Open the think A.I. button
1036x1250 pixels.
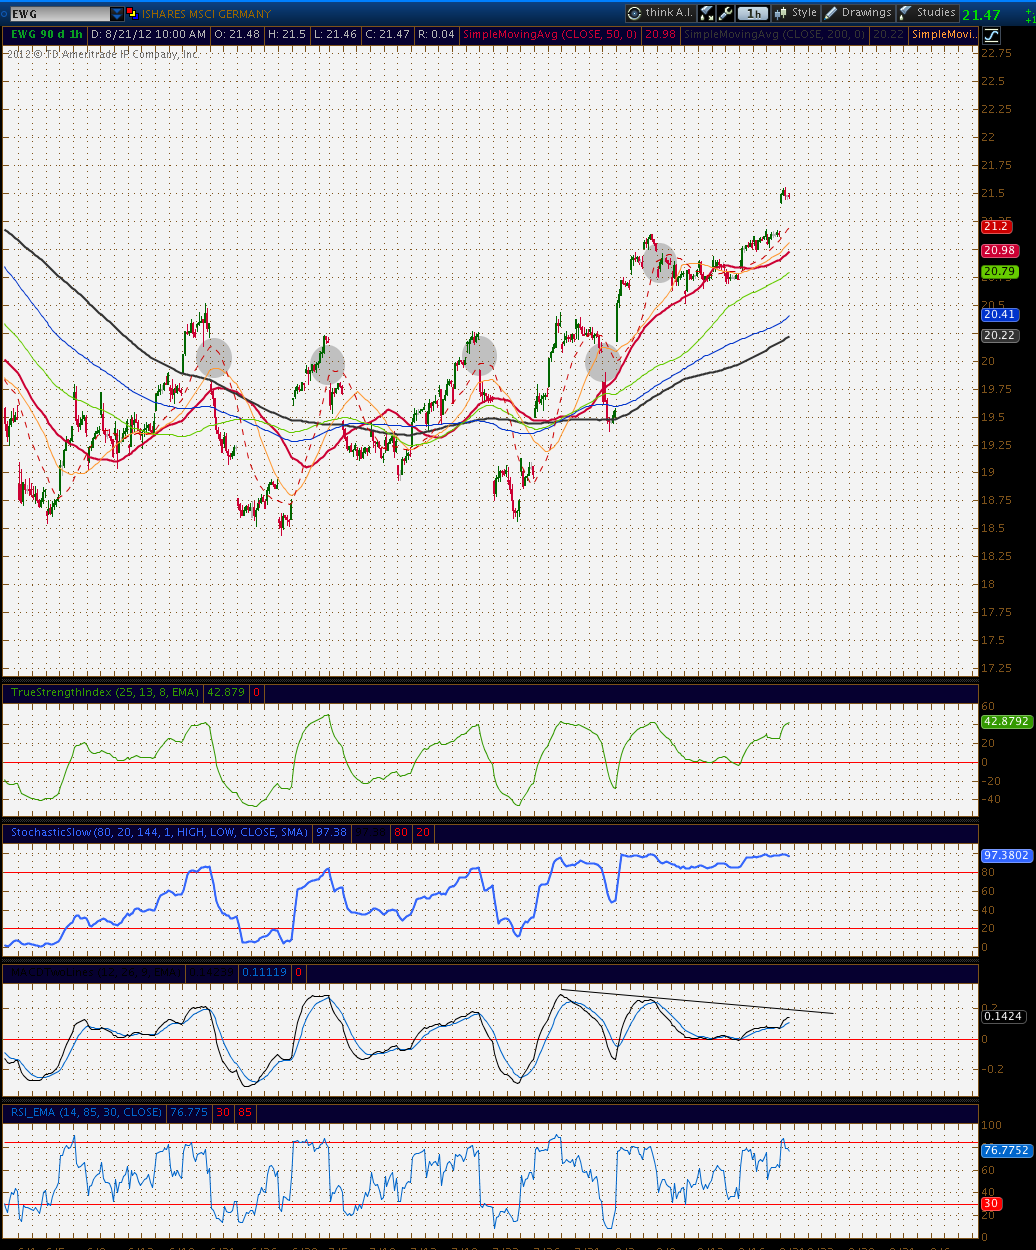(x=660, y=13)
